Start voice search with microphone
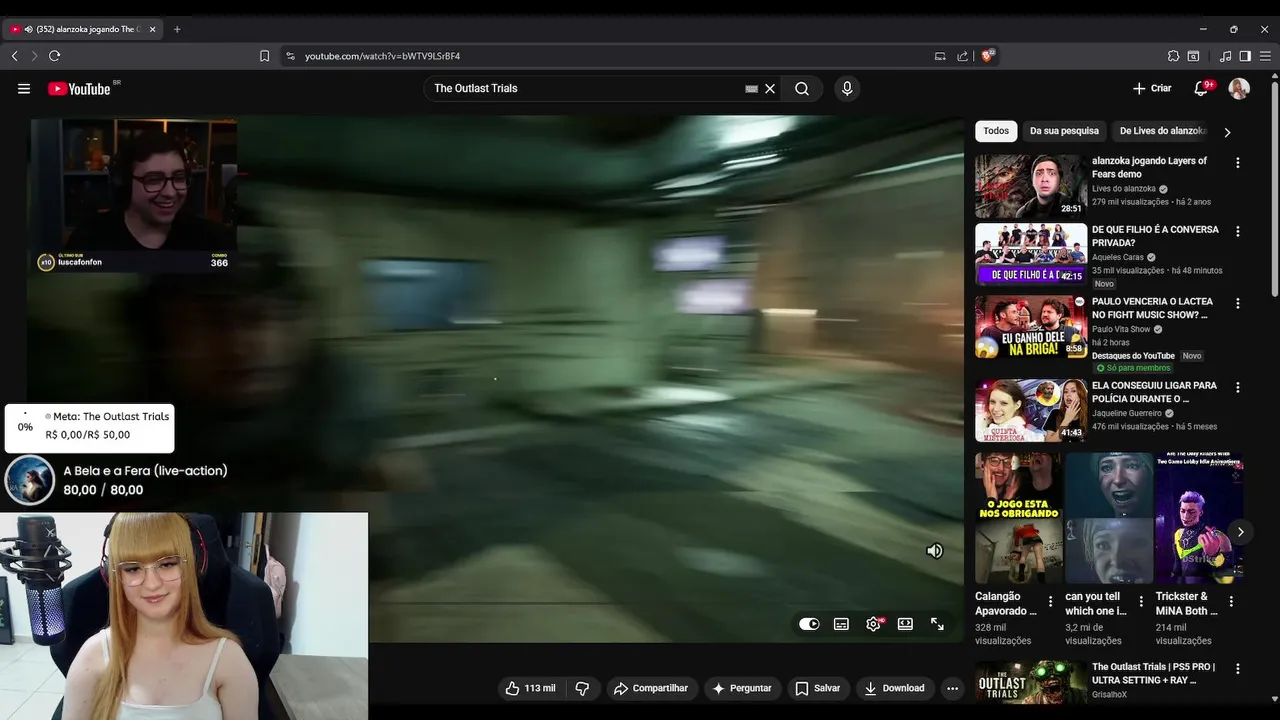The height and width of the screenshot is (720, 1280). (x=847, y=88)
